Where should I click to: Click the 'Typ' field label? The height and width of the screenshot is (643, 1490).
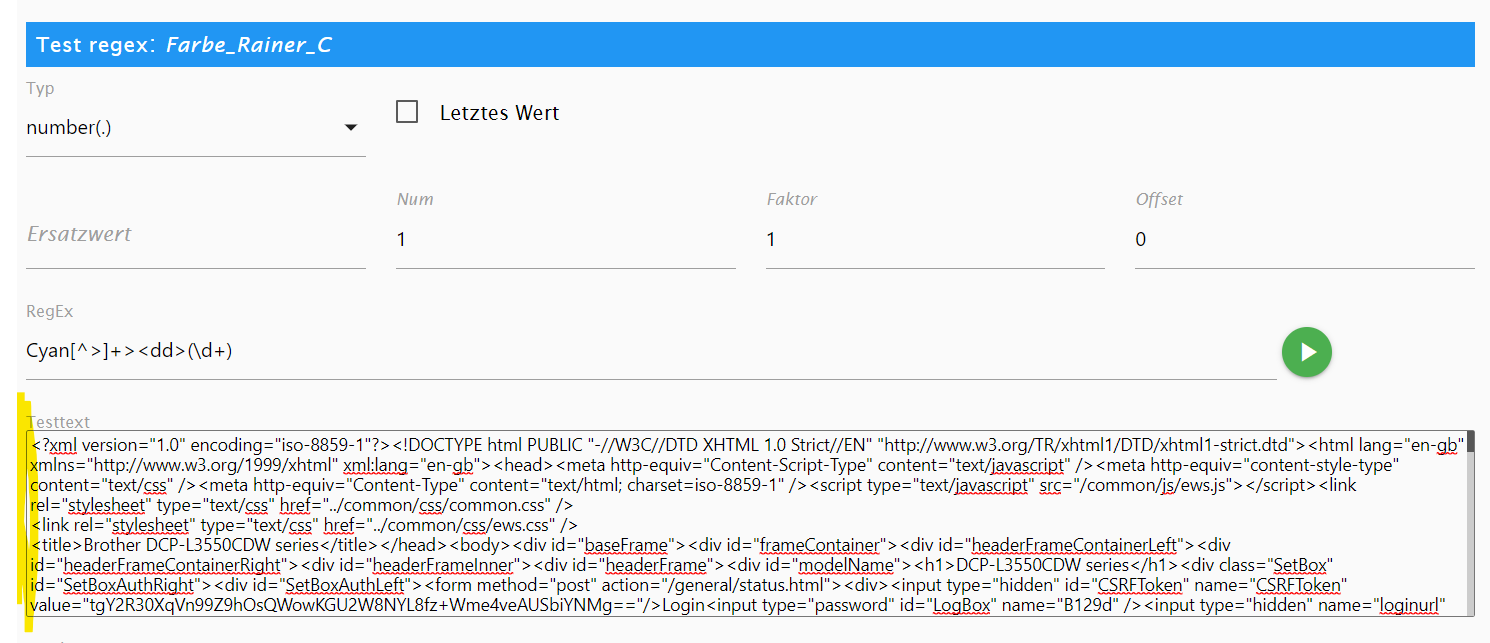pos(40,89)
